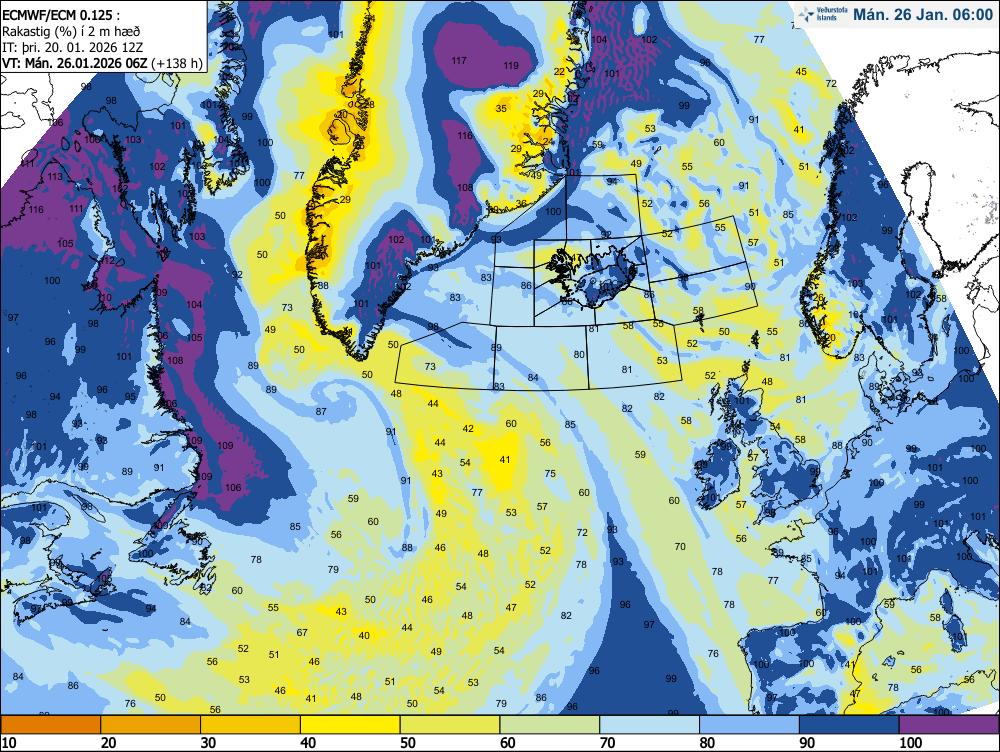Click the humidity value 87 near the swirl
Viewport: 1000px width, 752px height.
point(321,411)
